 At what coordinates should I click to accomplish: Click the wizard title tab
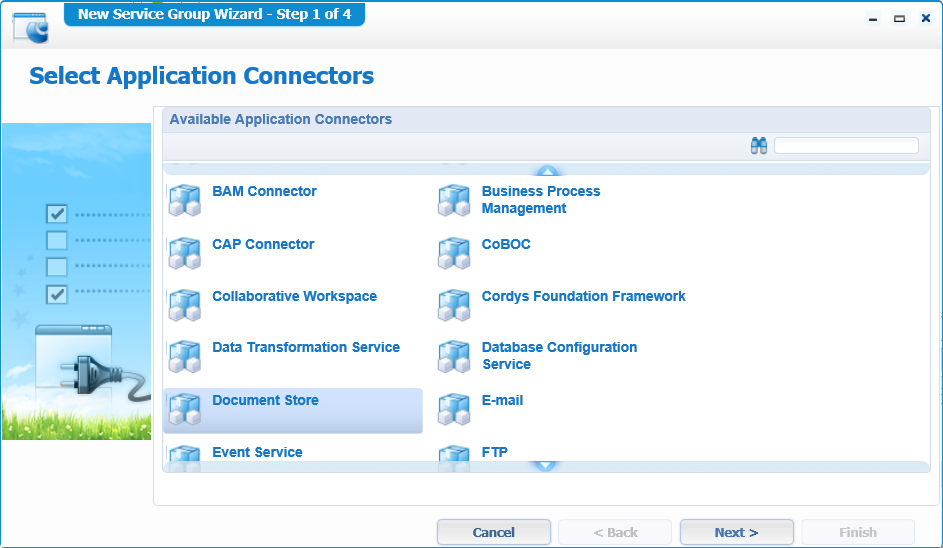click(x=214, y=14)
